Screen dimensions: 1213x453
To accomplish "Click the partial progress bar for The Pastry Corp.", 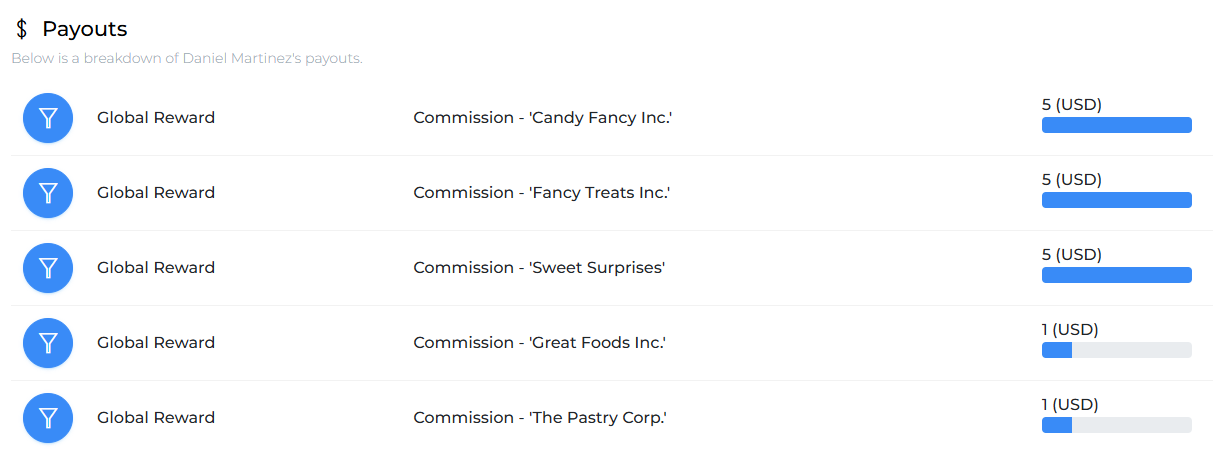I will pos(1117,425).
